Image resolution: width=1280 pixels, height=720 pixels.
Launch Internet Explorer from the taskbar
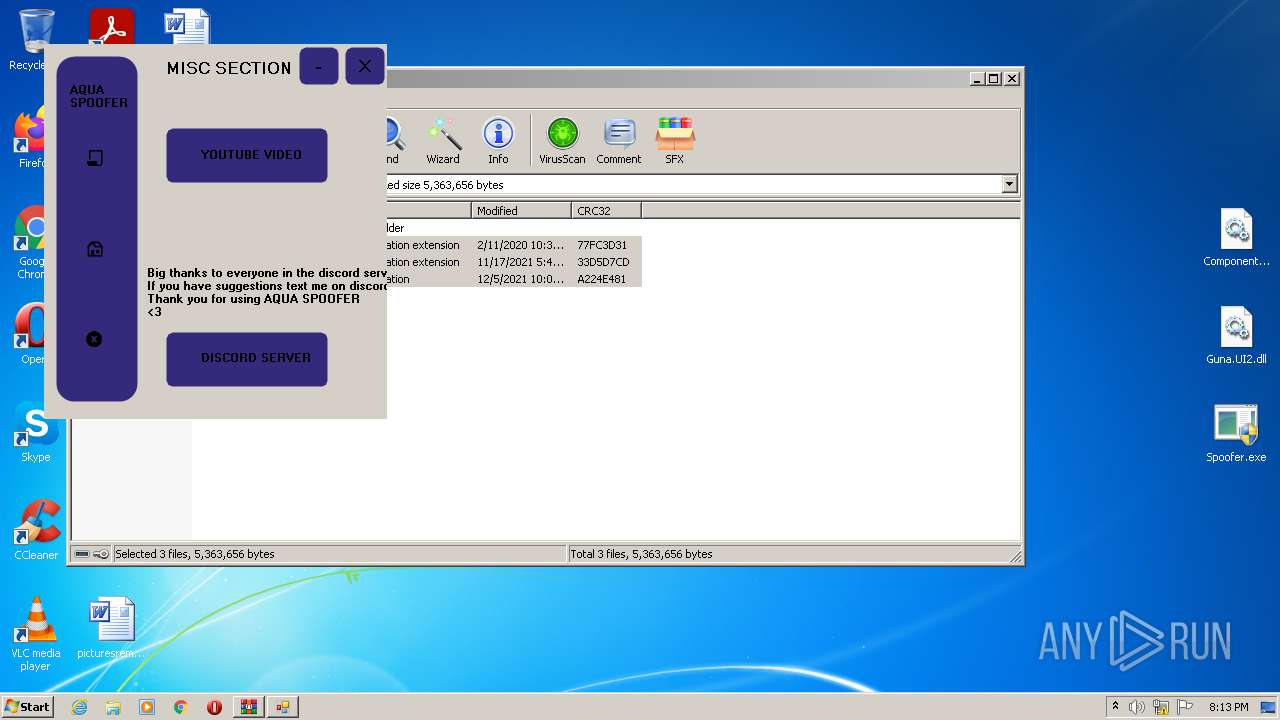79,707
